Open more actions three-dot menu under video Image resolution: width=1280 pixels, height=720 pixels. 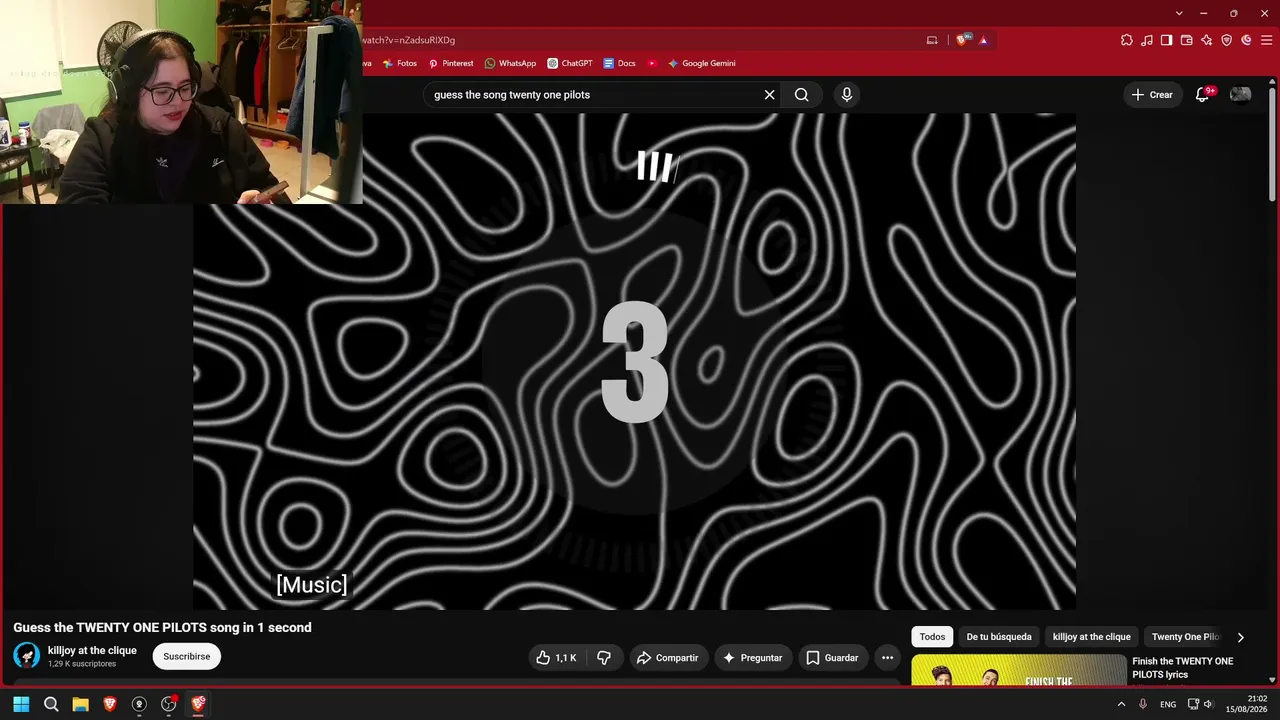(x=887, y=658)
